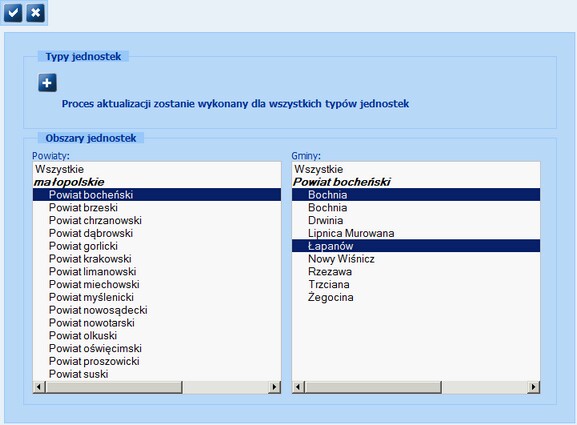The height and width of the screenshot is (425, 577).
Task: Cancel with the X icon button
Action: point(36,13)
